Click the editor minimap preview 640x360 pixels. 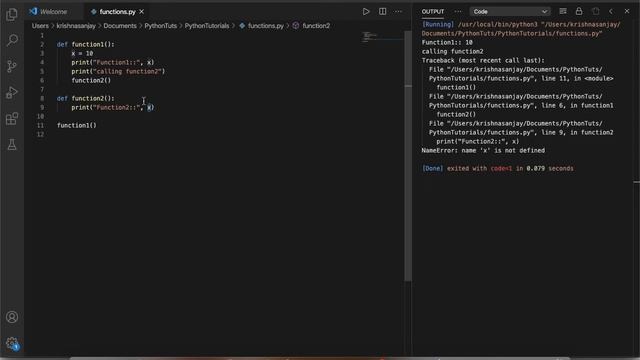click(382, 38)
